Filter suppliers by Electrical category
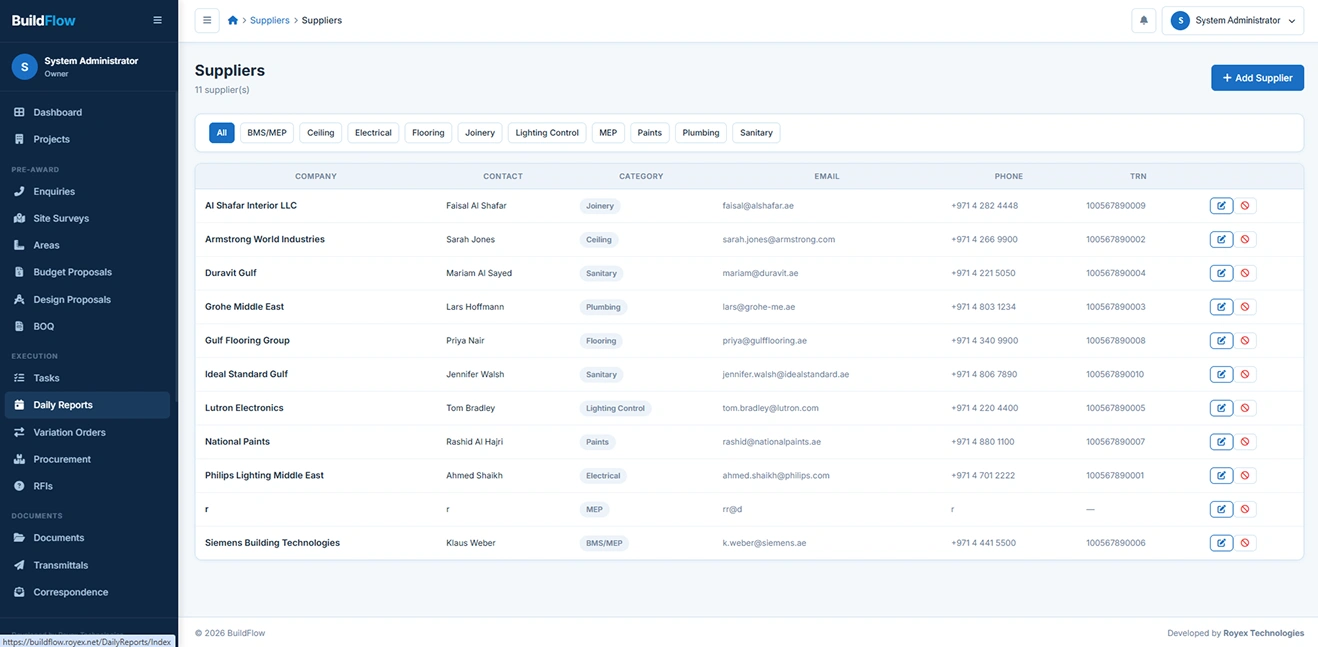The image size is (1318, 647). [x=373, y=133]
